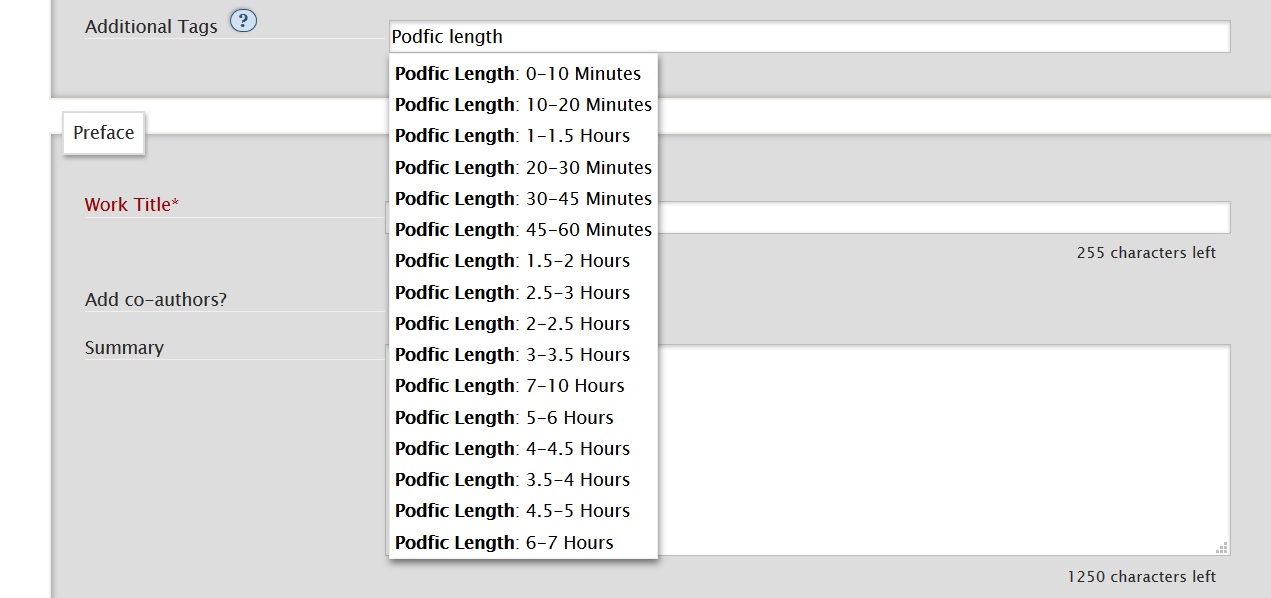Pick Podfic Length: 4-4.5 Hours suggestion
Viewport: 1271px width, 598px height.
[x=513, y=449]
